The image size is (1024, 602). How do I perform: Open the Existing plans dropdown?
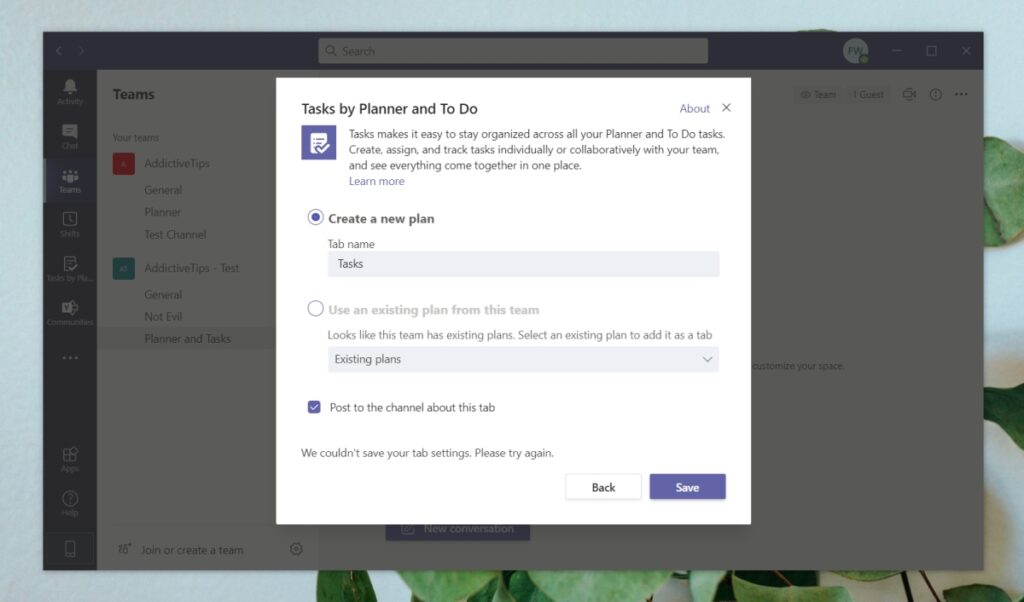click(x=523, y=358)
